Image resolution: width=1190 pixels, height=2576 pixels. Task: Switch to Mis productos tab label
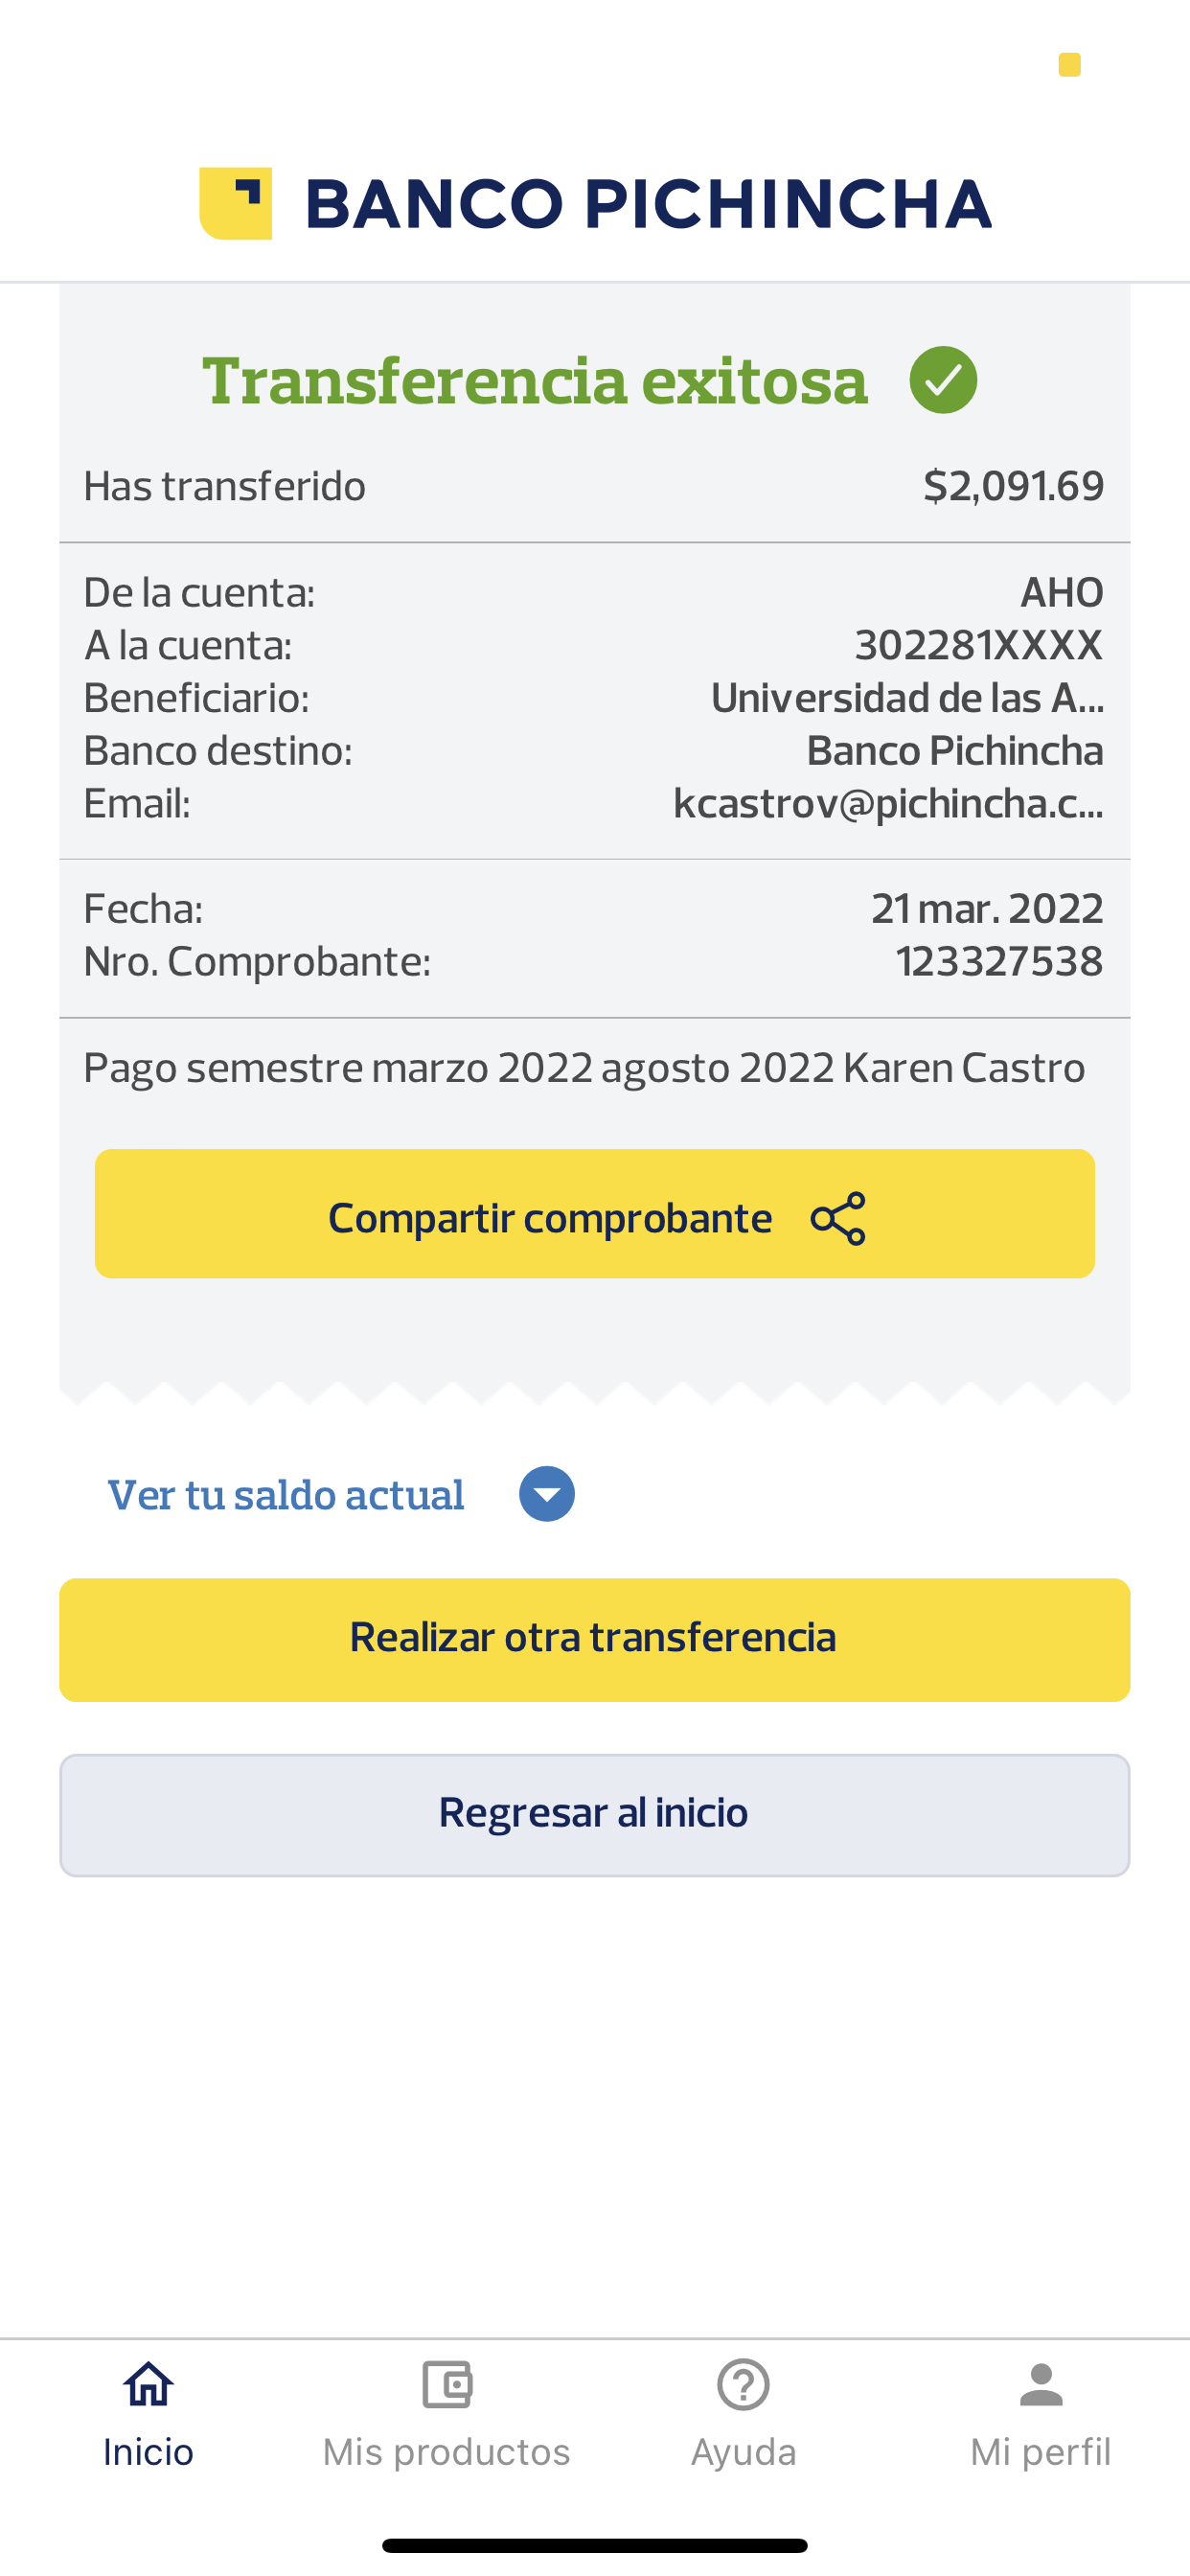(x=446, y=2452)
